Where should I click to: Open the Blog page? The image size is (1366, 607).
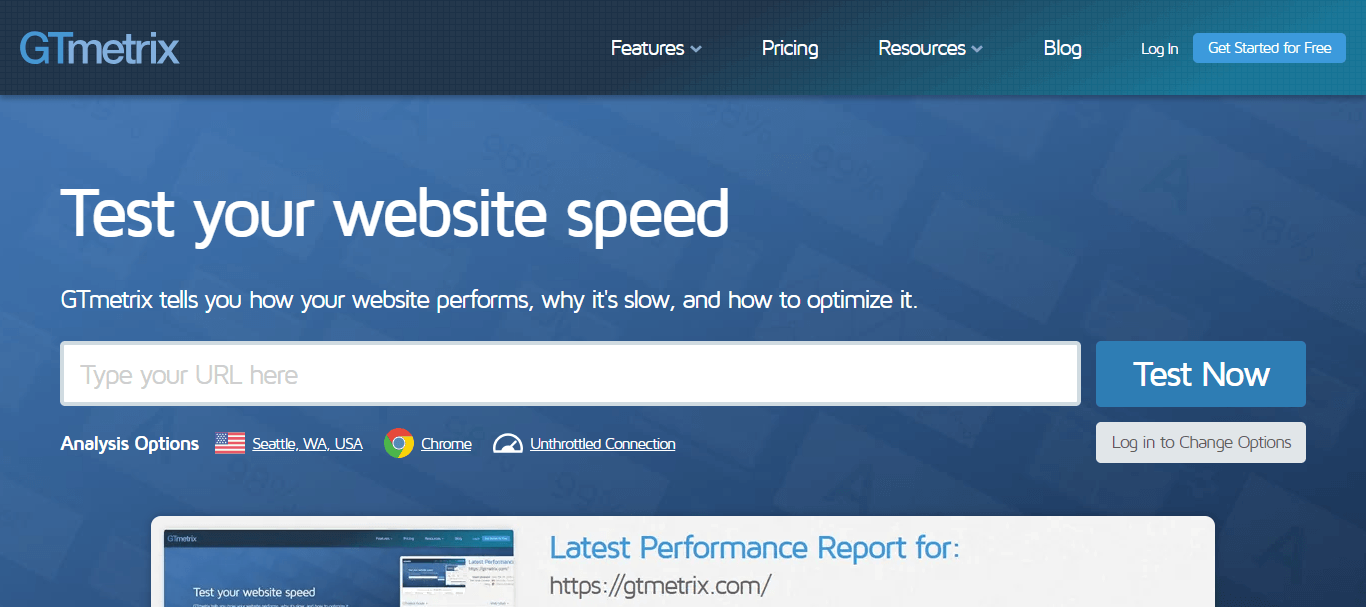point(1062,48)
